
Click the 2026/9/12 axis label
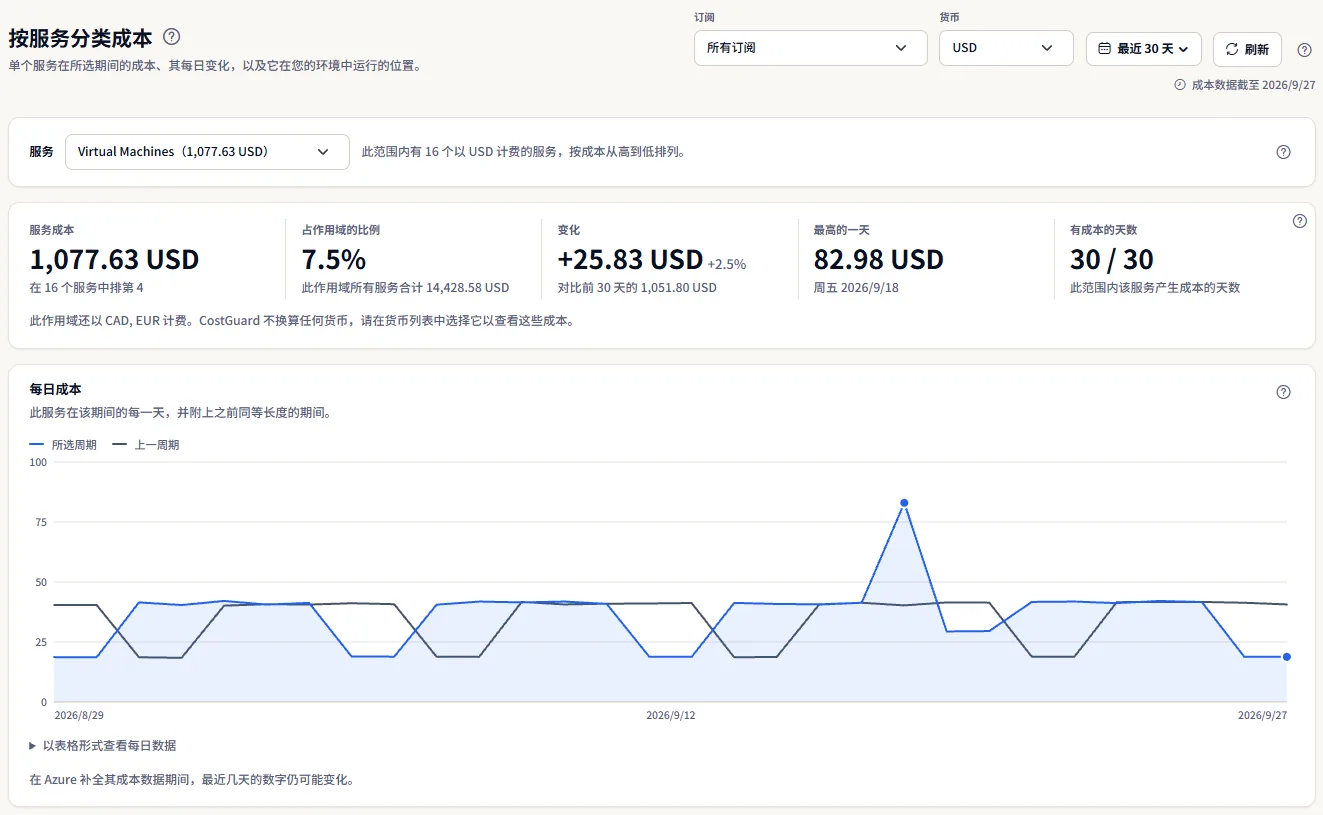(x=671, y=716)
